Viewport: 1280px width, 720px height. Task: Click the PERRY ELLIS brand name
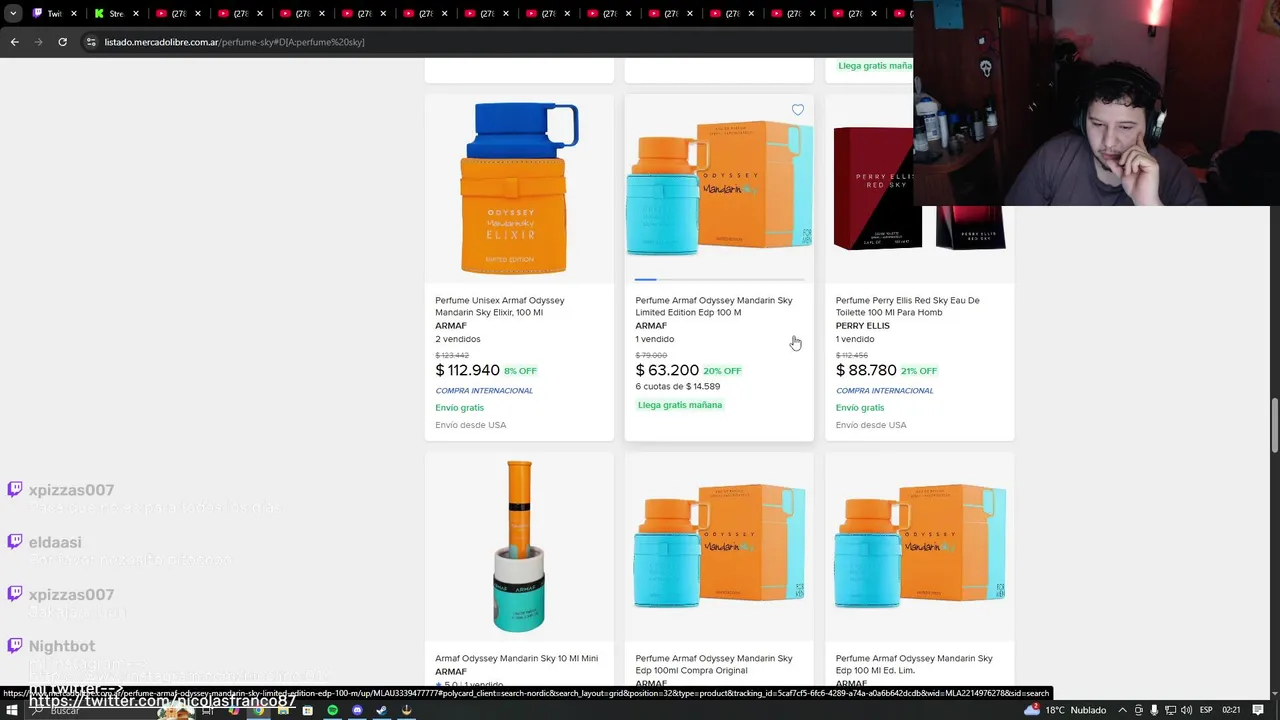[862, 326]
